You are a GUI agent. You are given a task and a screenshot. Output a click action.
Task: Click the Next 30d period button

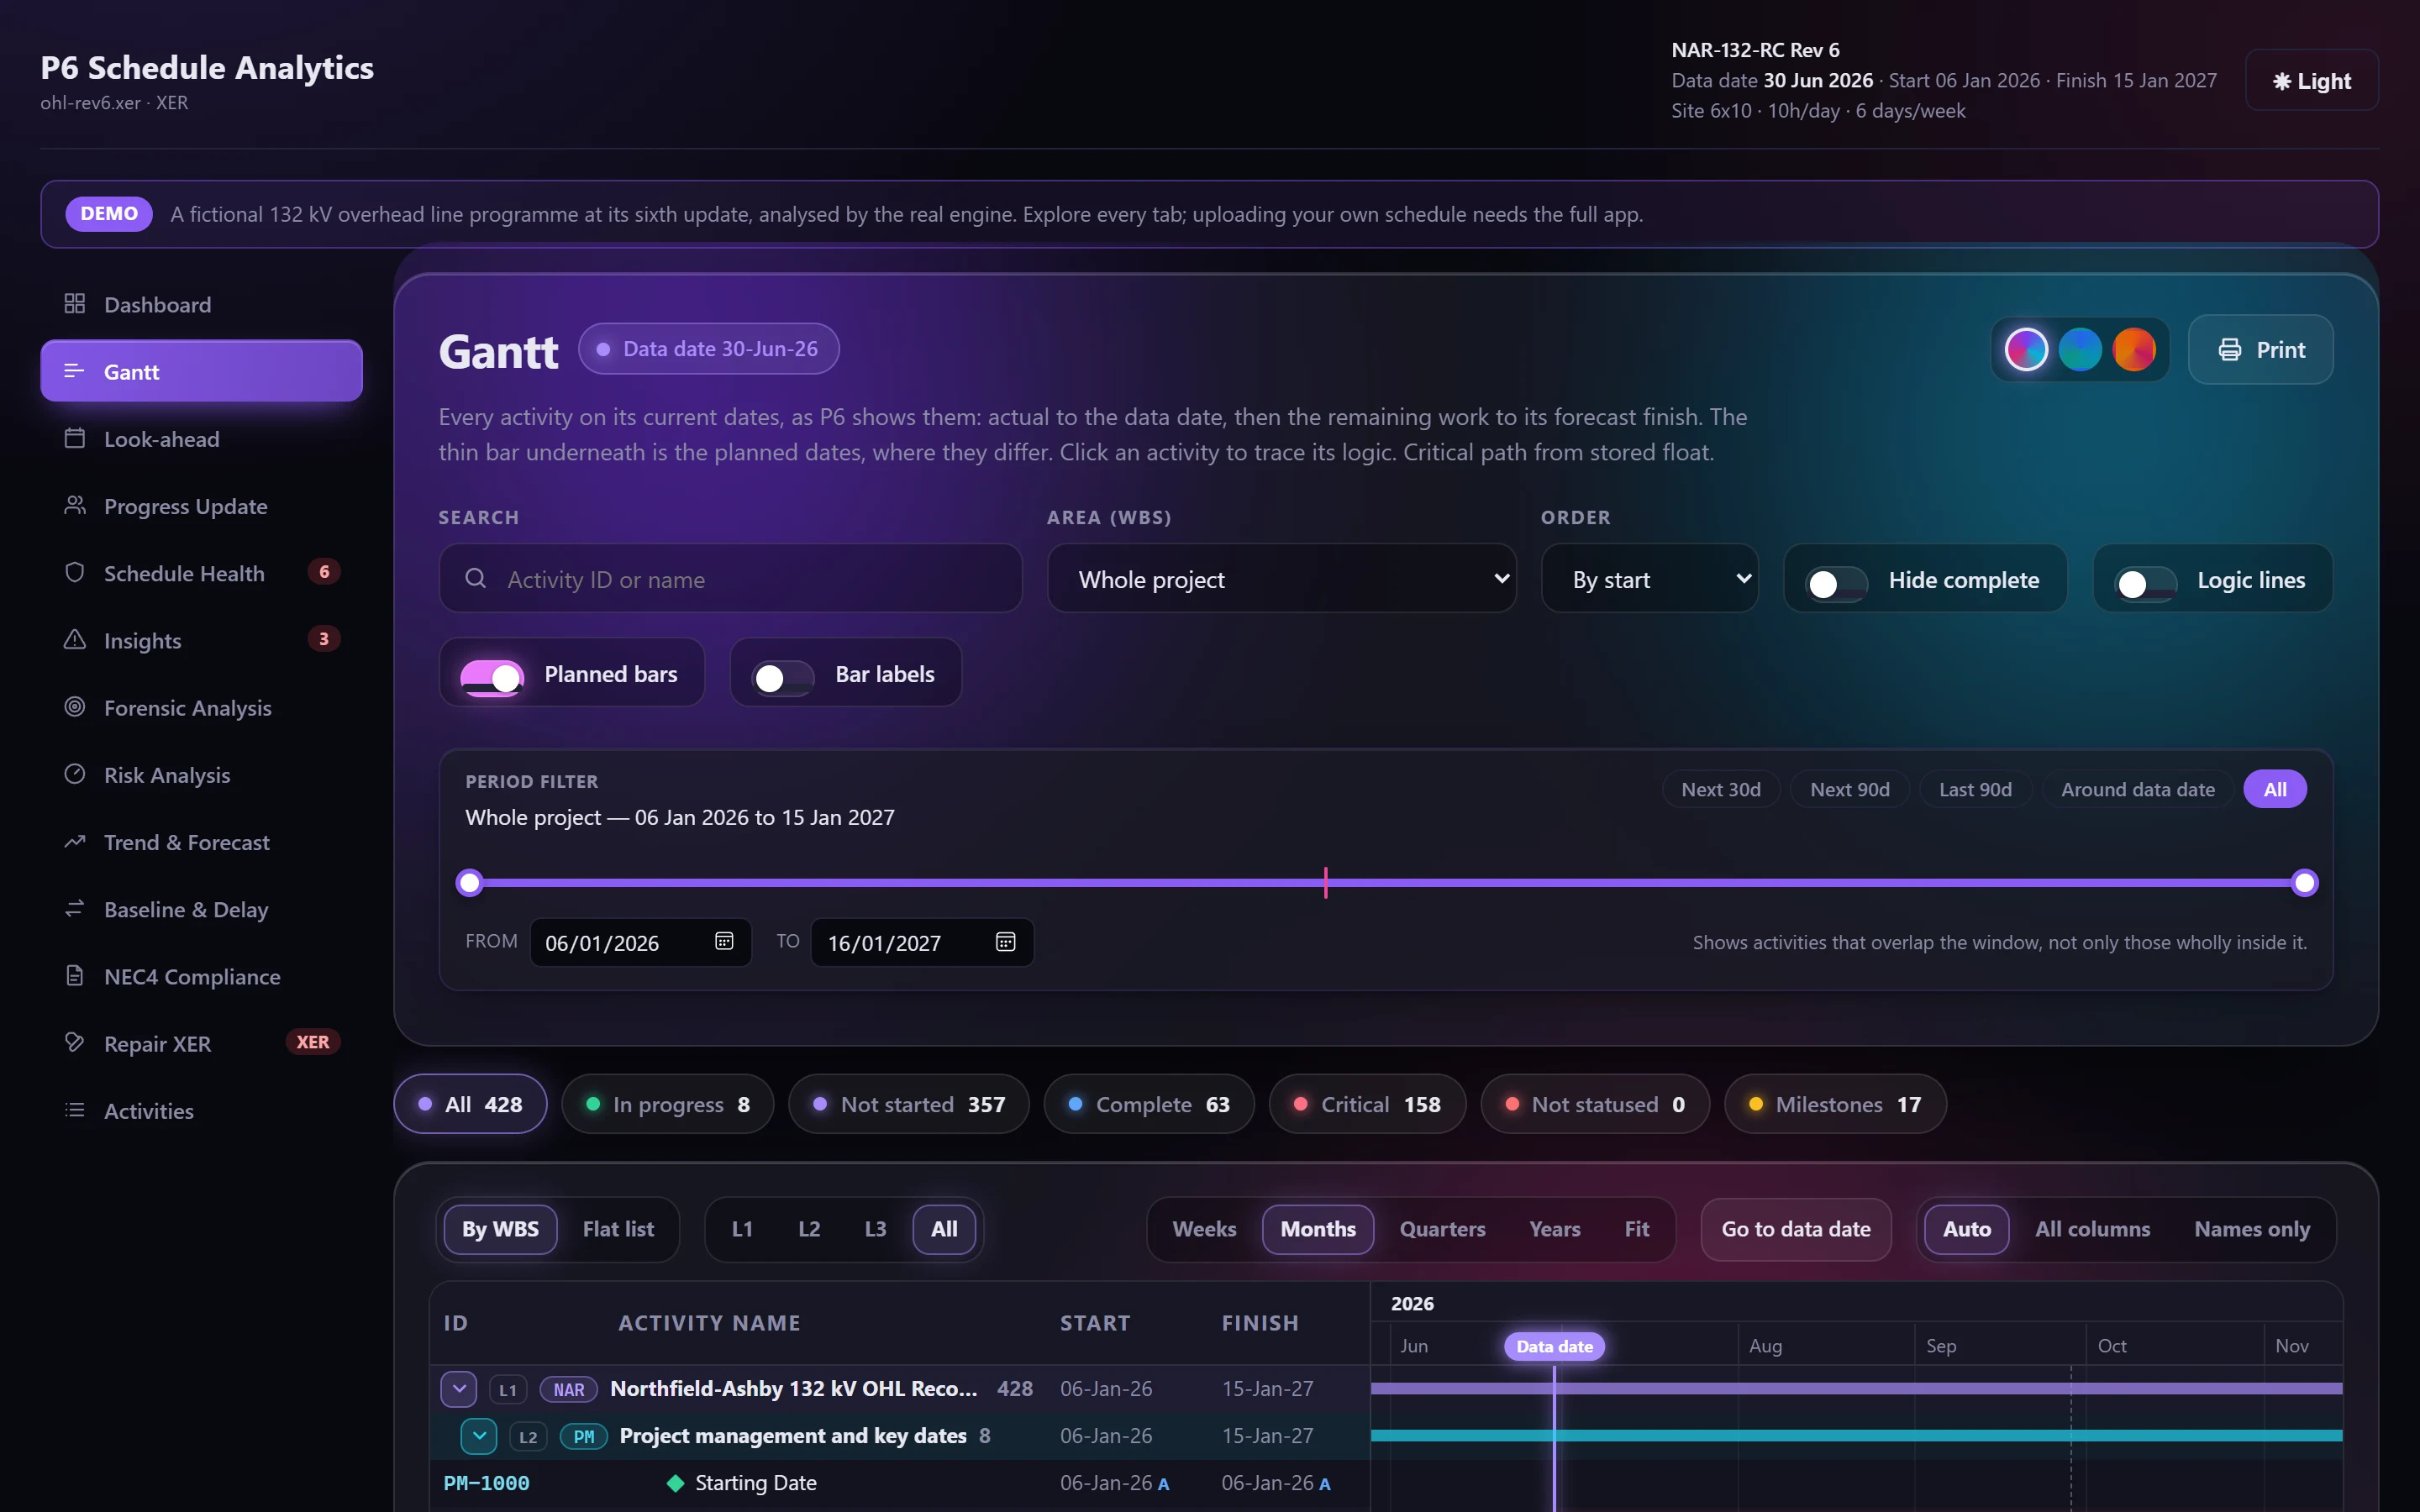(1721, 789)
